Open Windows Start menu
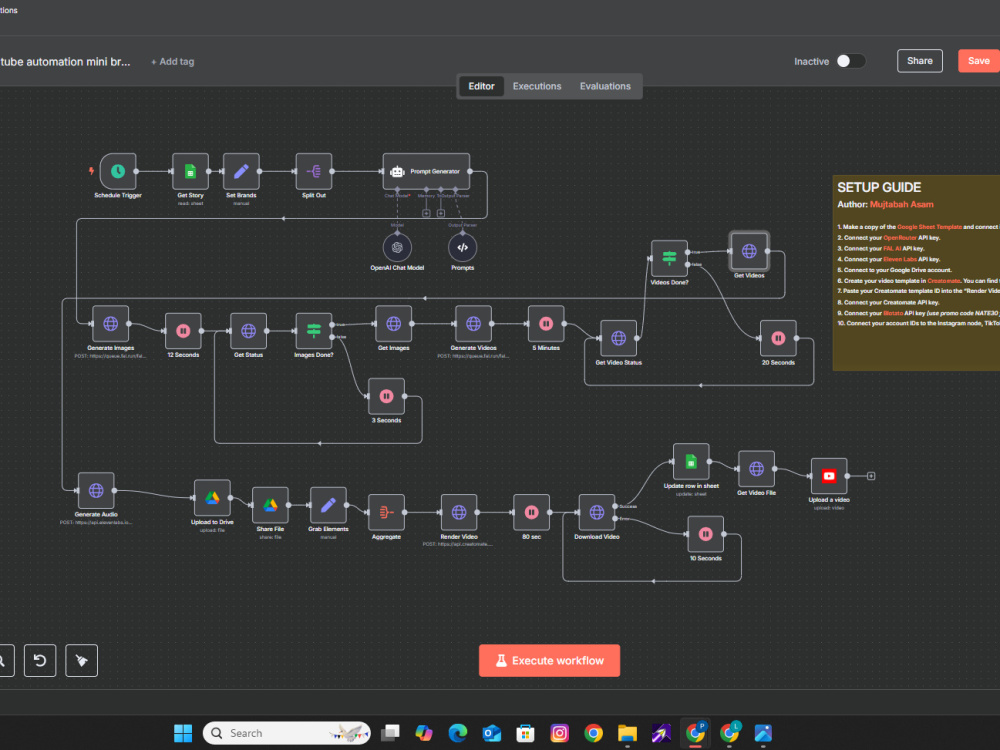Screen dimensions: 1000x750 (x=183, y=733)
